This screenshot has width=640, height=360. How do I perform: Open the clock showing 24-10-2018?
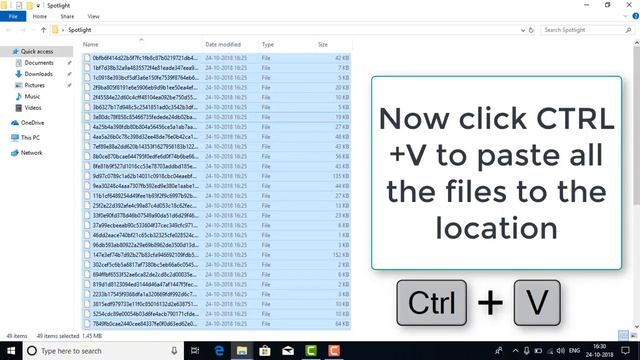tap(600, 351)
